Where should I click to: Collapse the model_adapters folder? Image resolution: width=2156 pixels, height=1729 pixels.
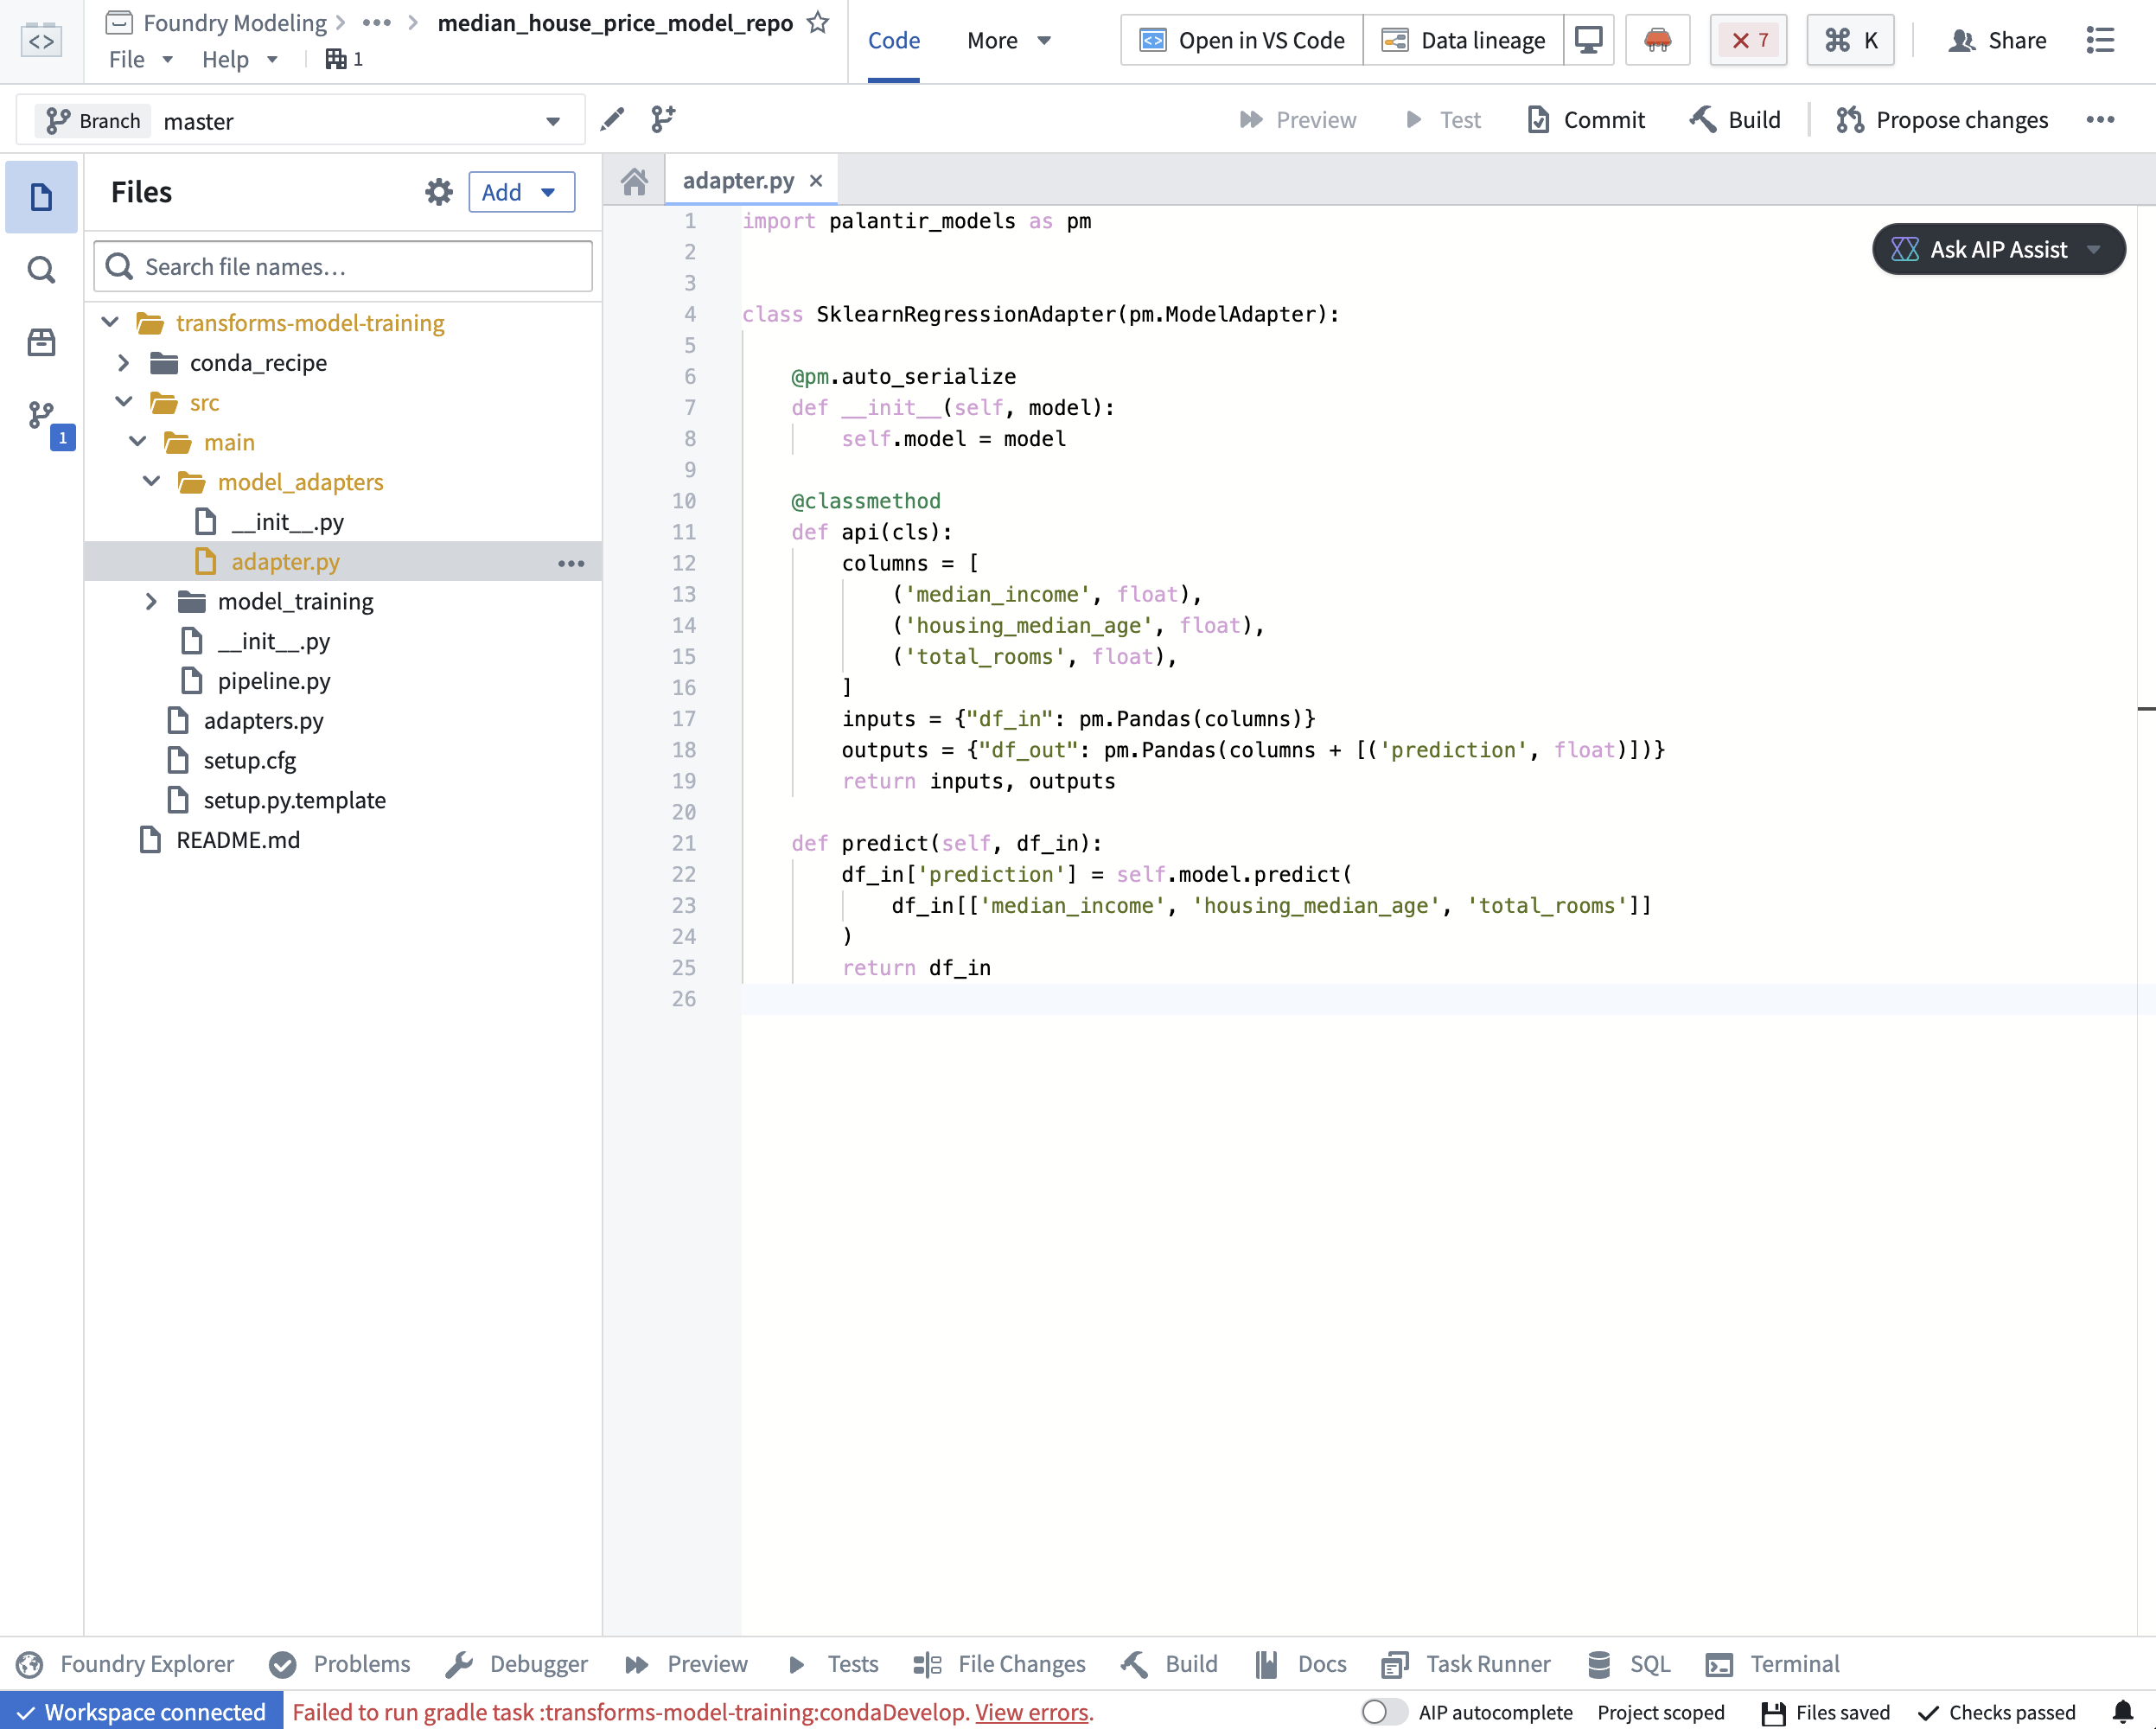pos(151,482)
